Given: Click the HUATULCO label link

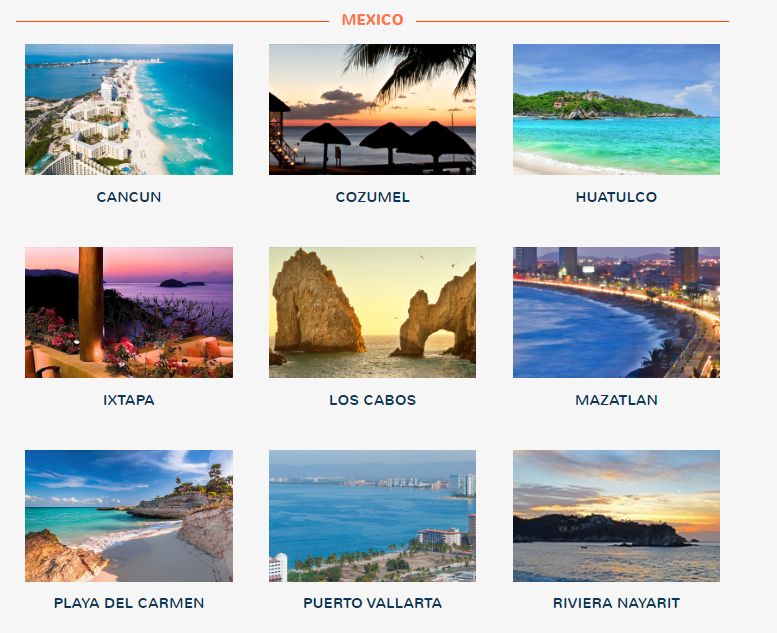Looking at the screenshot, I should [x=616, y=197].
